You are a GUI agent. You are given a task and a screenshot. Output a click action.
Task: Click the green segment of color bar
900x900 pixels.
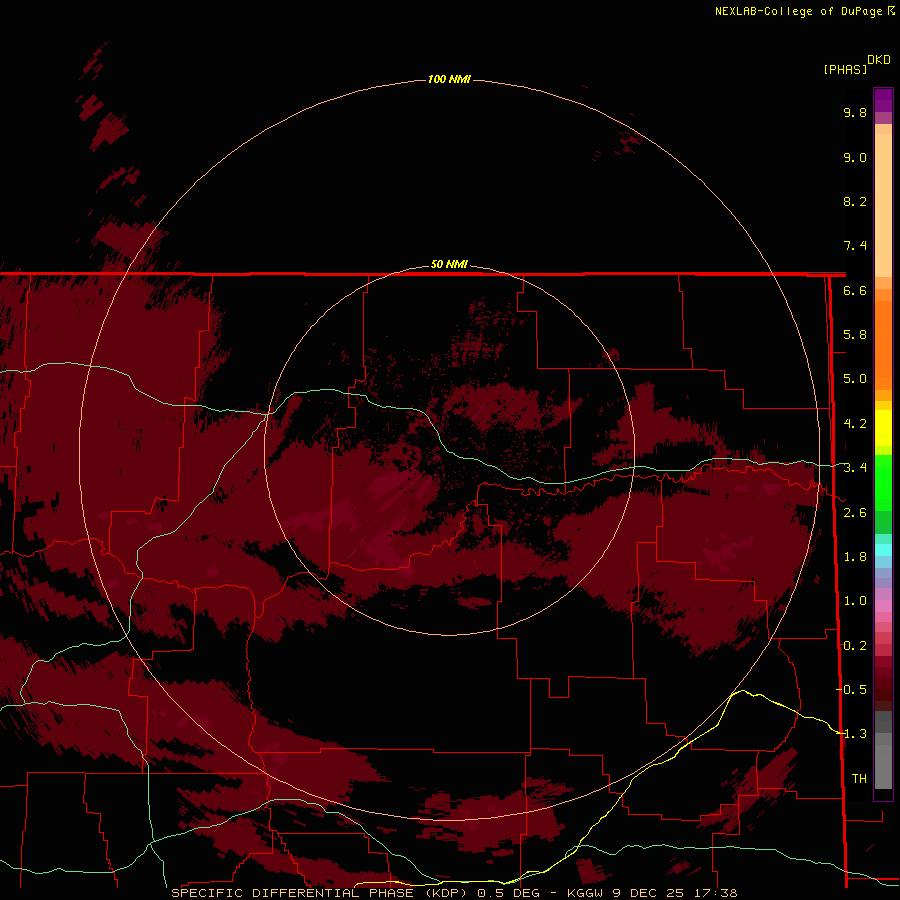coord(883,483)
